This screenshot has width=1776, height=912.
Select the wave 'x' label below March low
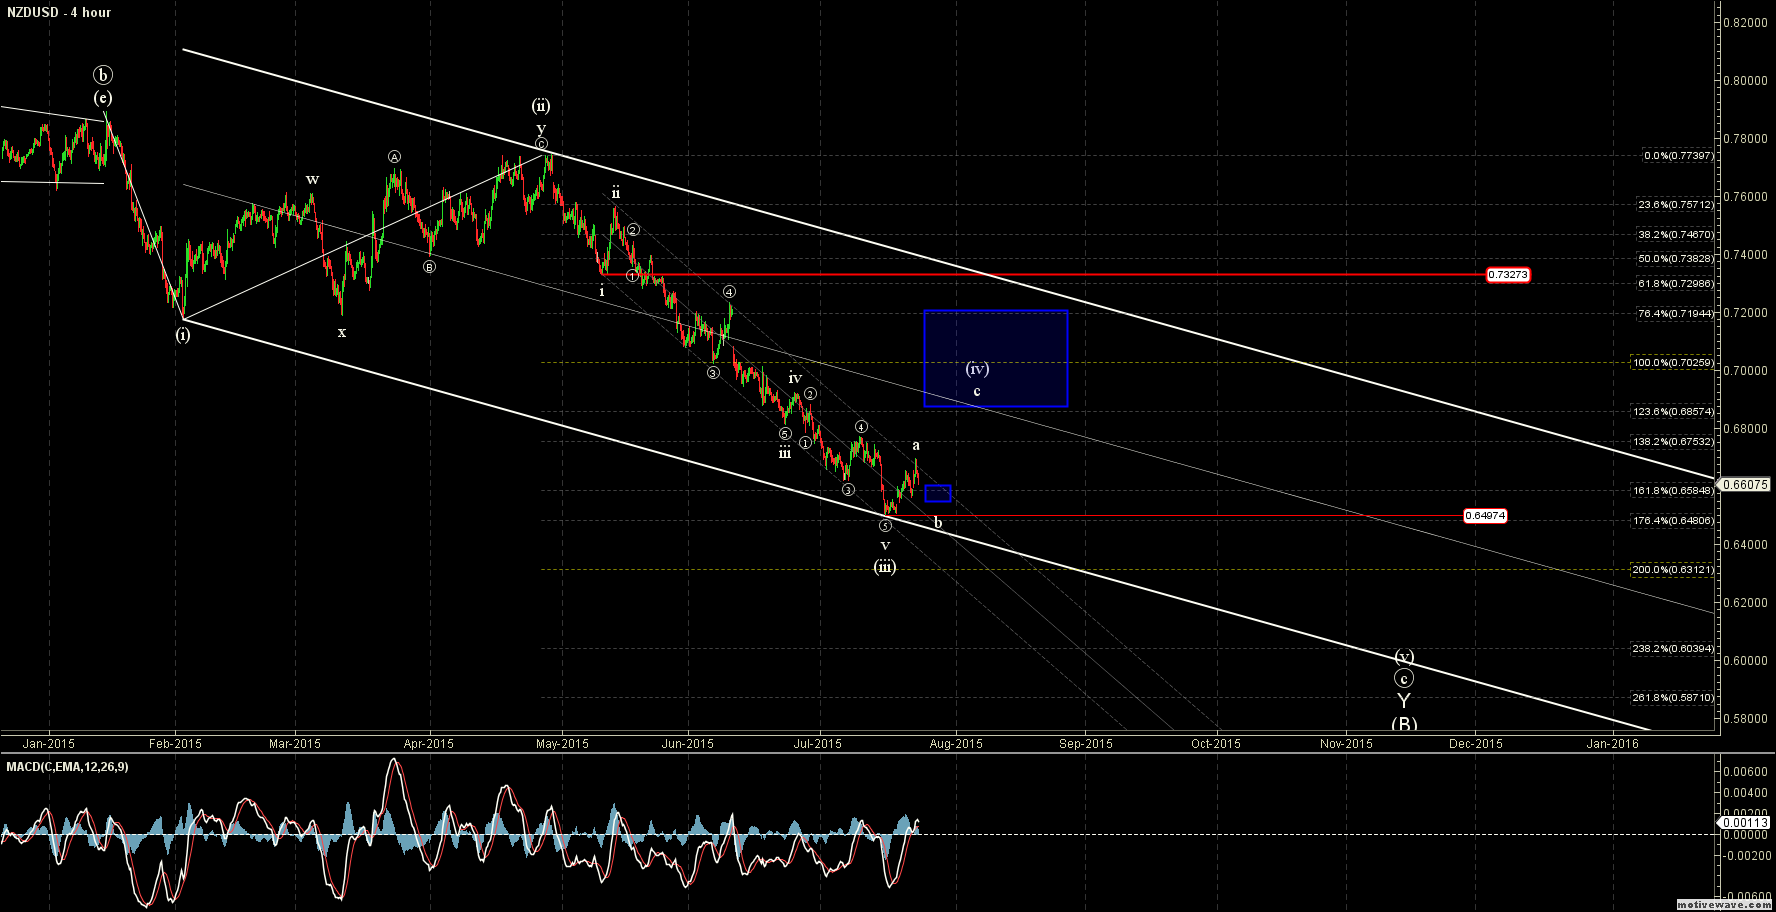pos(342,332)
